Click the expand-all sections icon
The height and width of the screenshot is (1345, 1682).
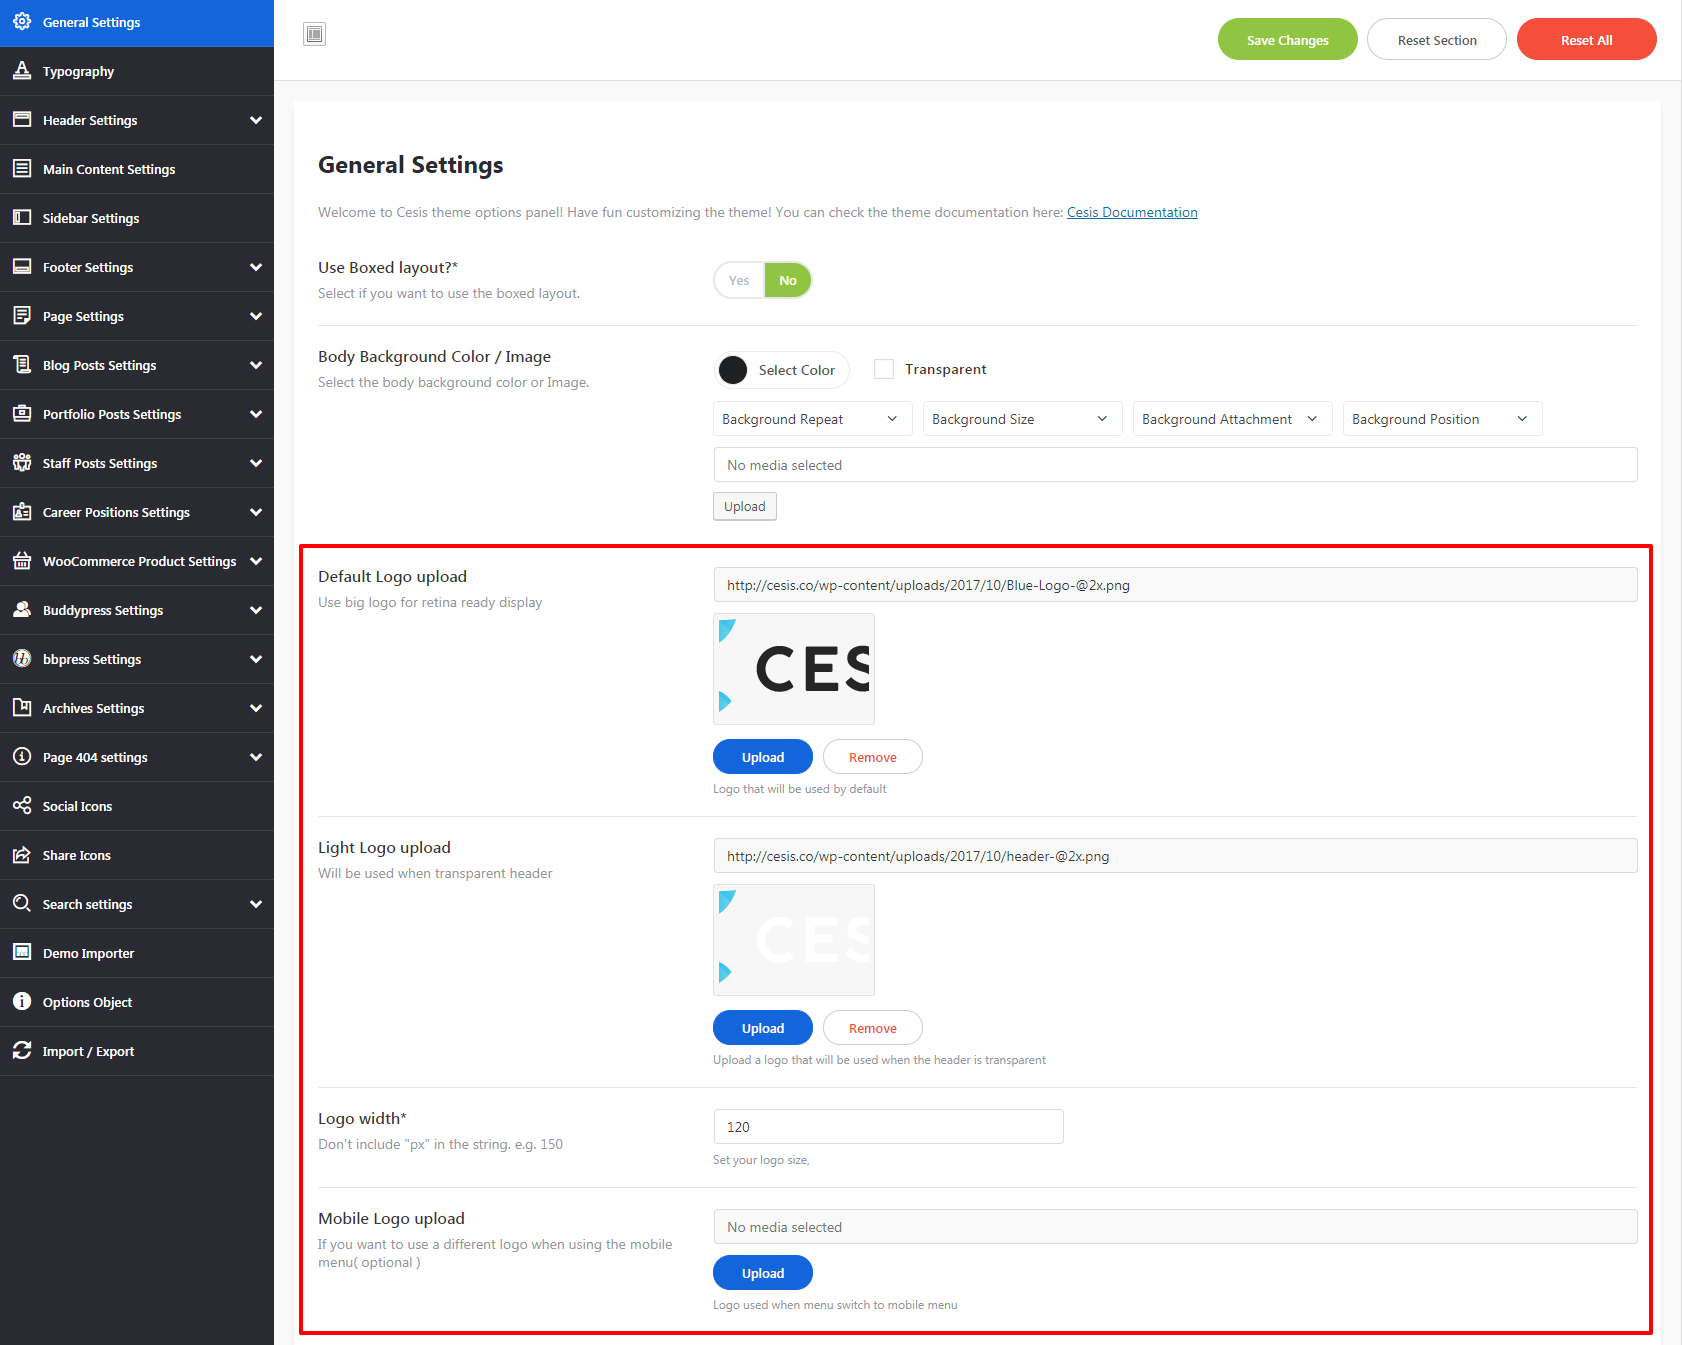click(x=315, y=35)
